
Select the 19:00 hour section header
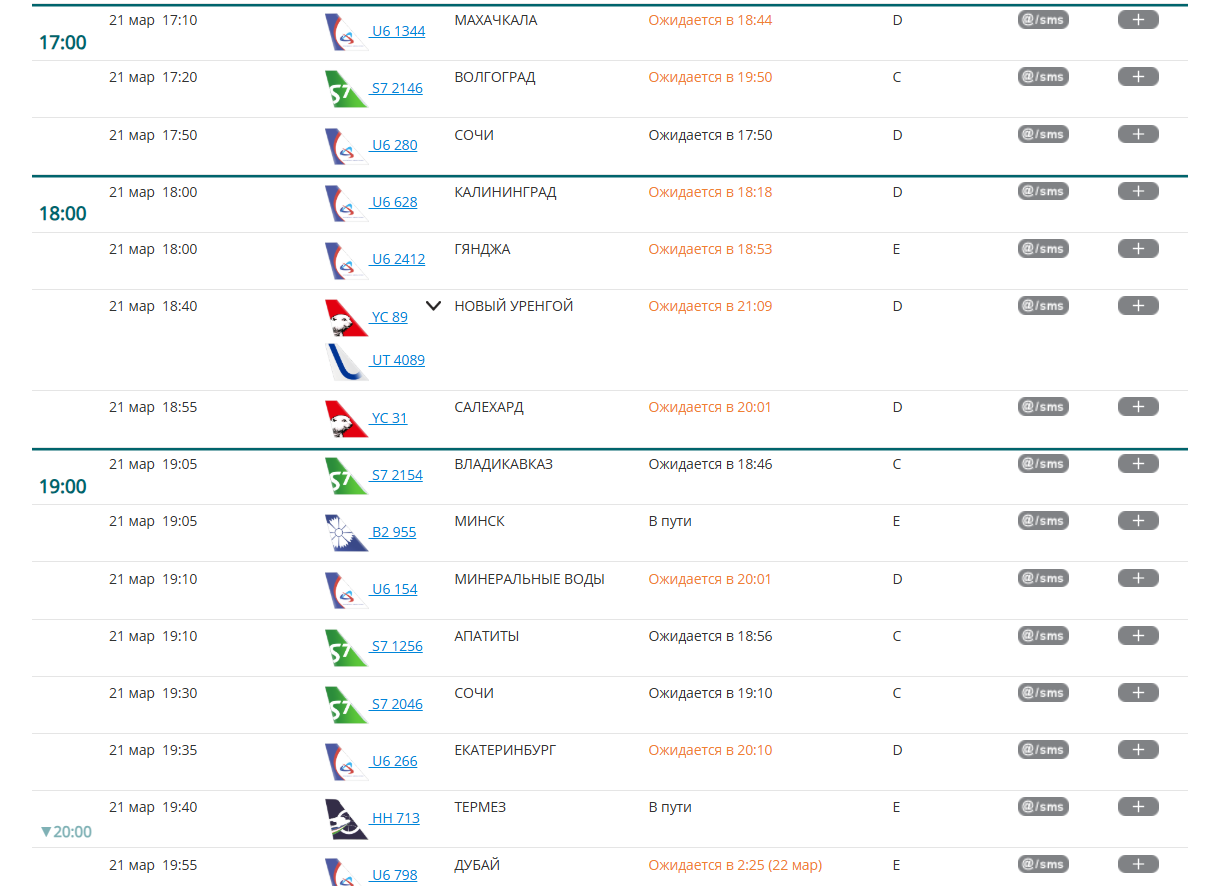pyautogui.click(x=62, y=487)
